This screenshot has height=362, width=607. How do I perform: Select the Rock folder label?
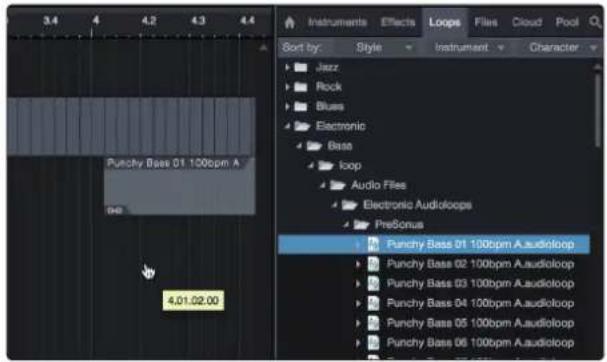[329, 87]
